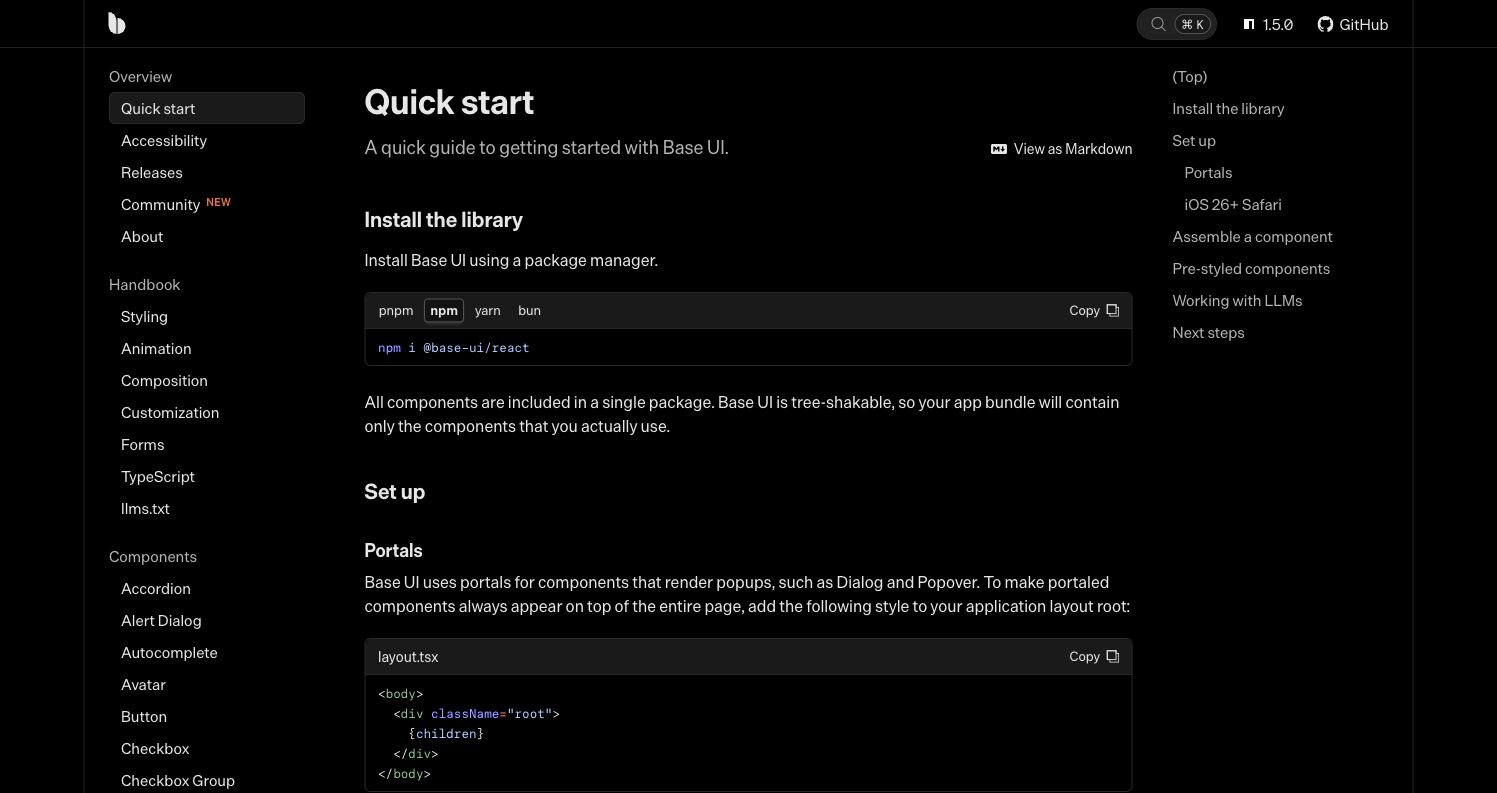Copy the layout.tsx code
The width and height of the screenshot is (1497, 793).
coord(1094,657)
